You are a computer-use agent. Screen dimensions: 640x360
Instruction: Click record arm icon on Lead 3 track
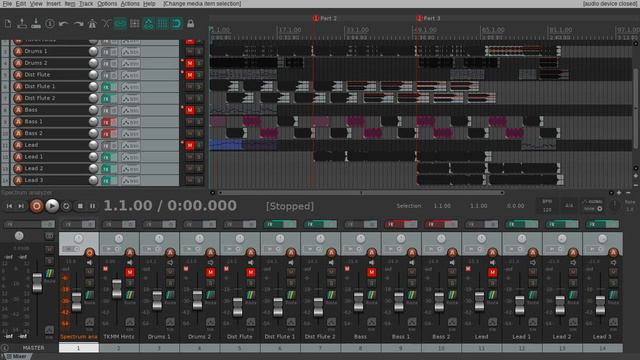[18, 180]
